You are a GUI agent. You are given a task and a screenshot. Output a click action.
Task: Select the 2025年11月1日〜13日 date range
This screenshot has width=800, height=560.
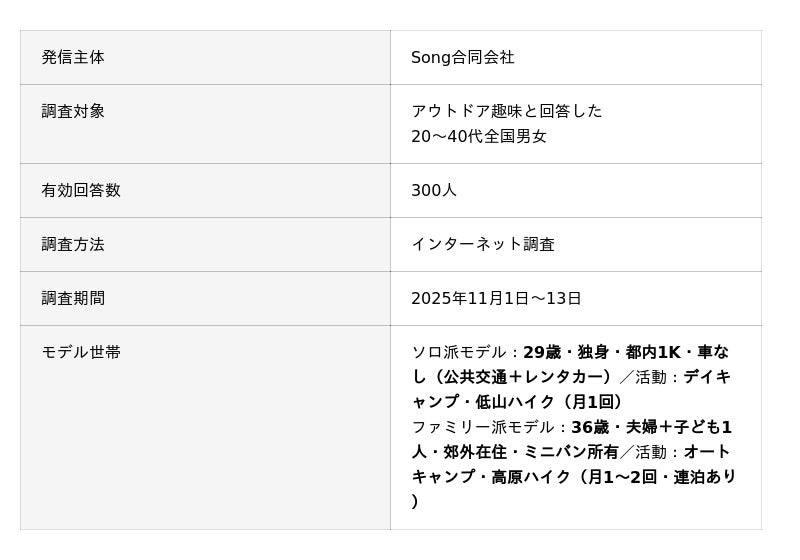pos(496,298)
